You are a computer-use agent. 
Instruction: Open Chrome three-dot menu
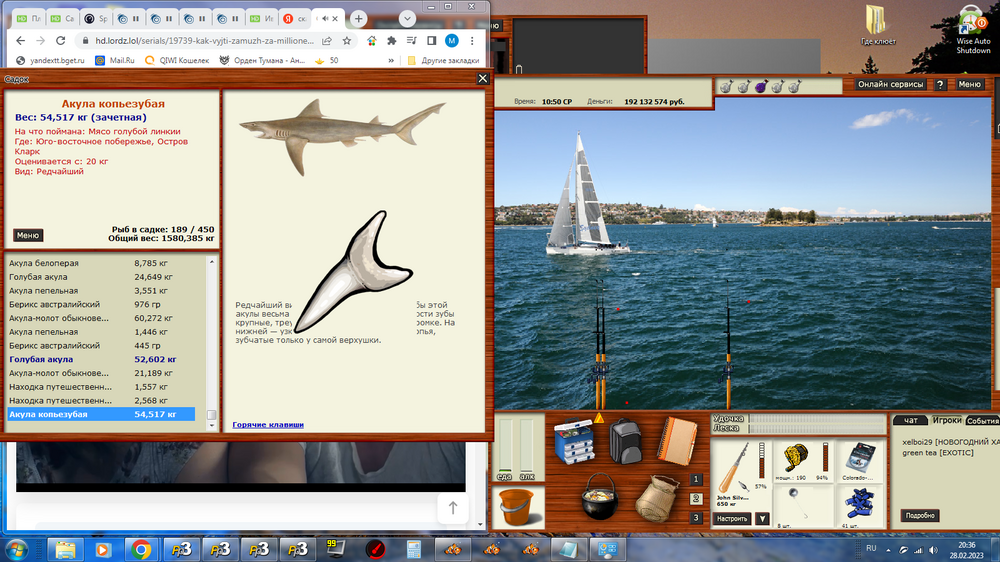tap(472, 40)
